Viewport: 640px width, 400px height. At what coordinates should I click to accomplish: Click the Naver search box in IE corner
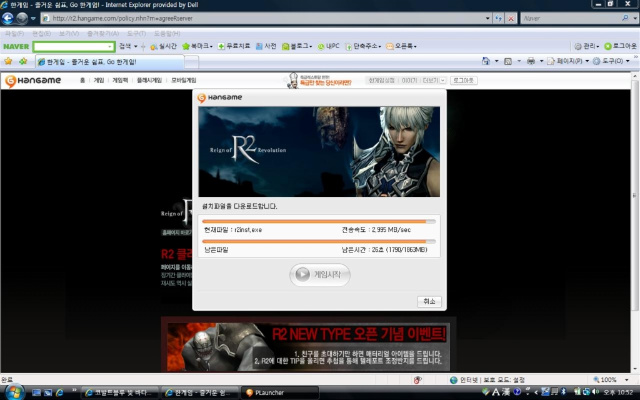(x=571, y=18)
